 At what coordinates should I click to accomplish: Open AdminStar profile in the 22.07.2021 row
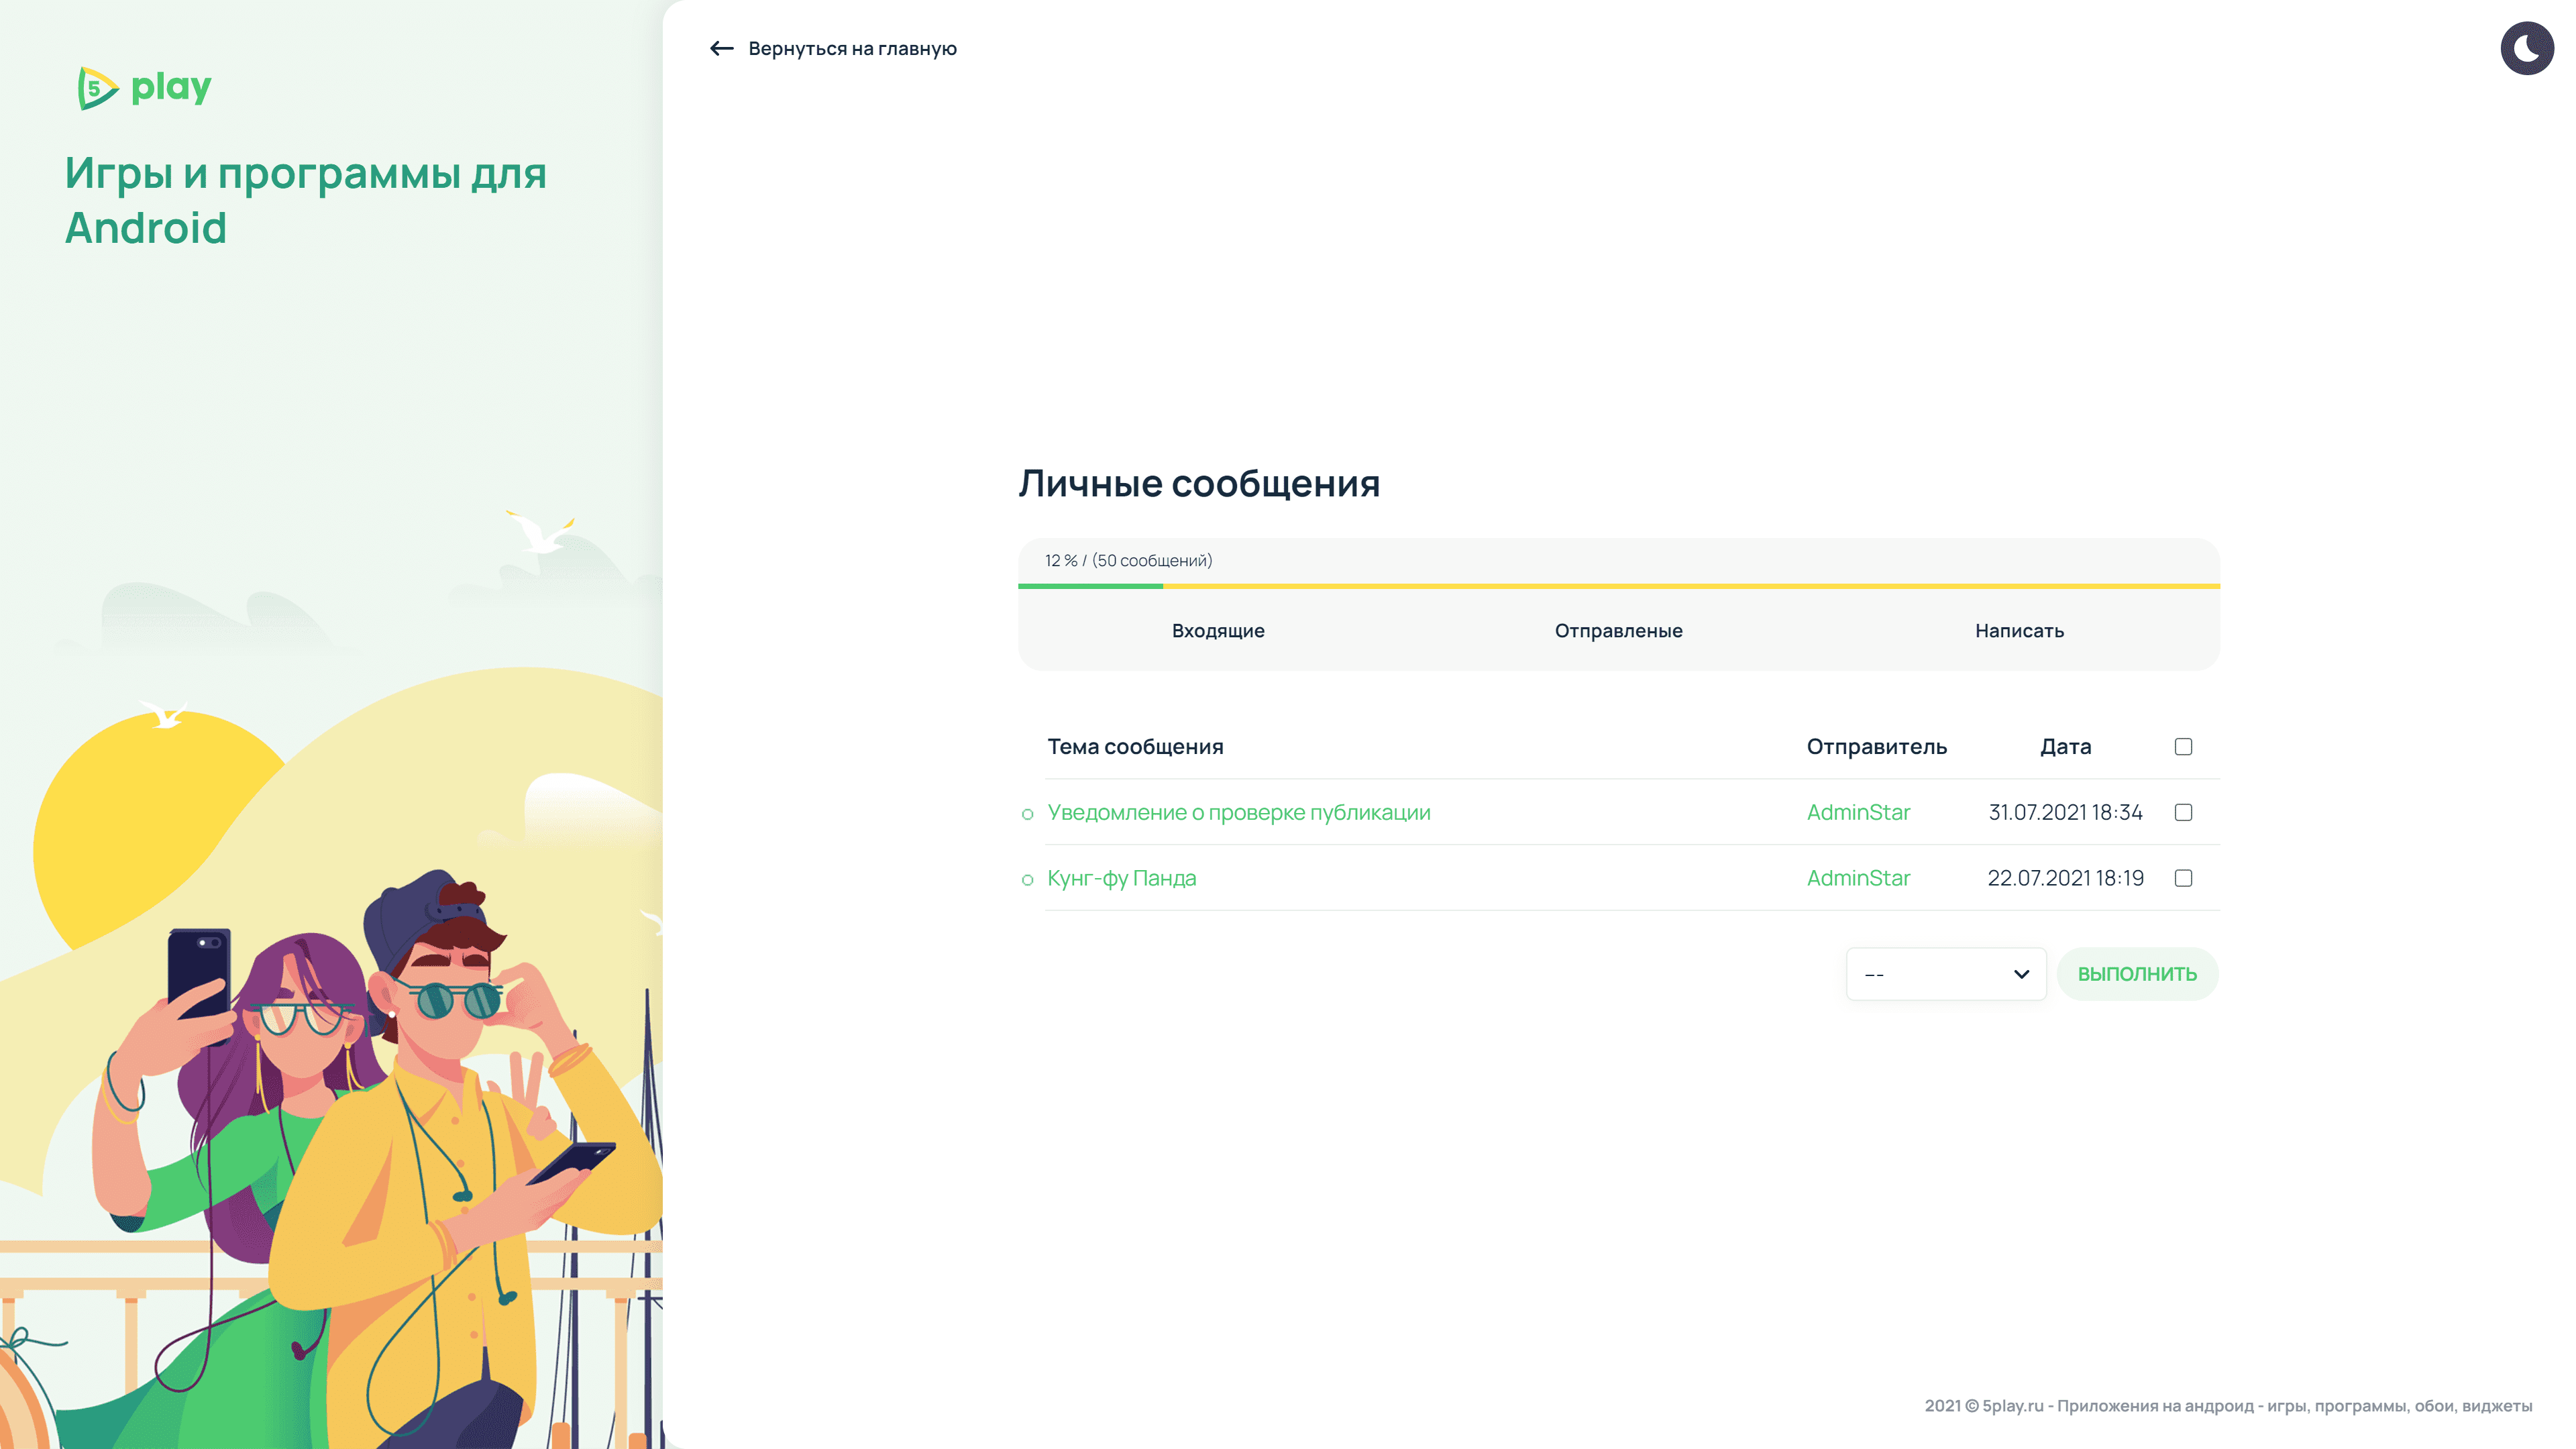coord(1858,877)
